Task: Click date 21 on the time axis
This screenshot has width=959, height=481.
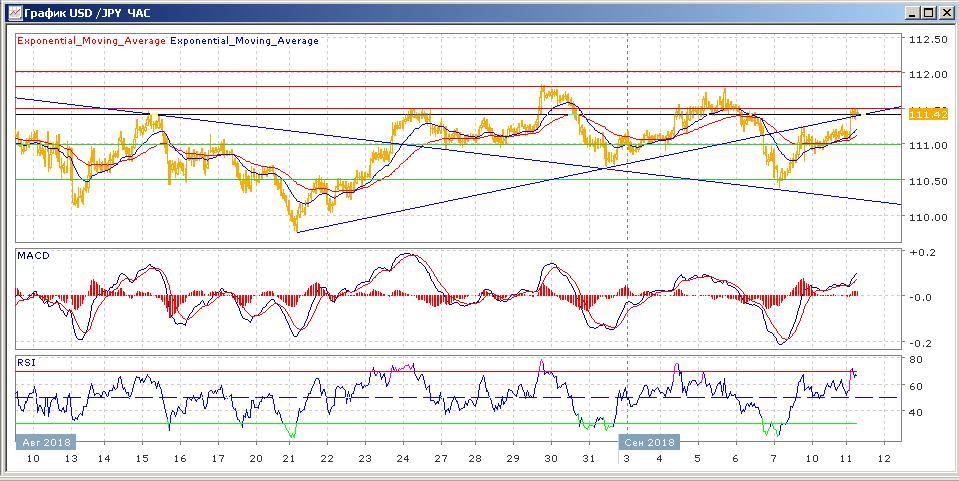Action: point(292,458)
